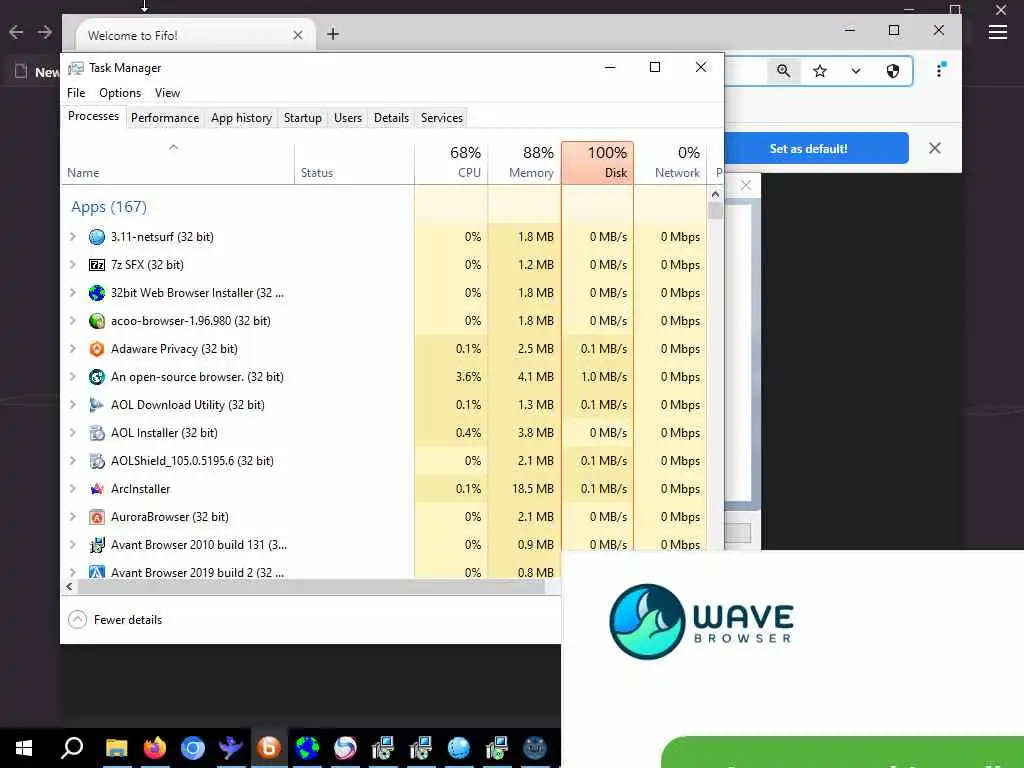Expand the Avant Browser 2010 build 131 row
This screenshot has height=768, width=1024.
(73, 545)
